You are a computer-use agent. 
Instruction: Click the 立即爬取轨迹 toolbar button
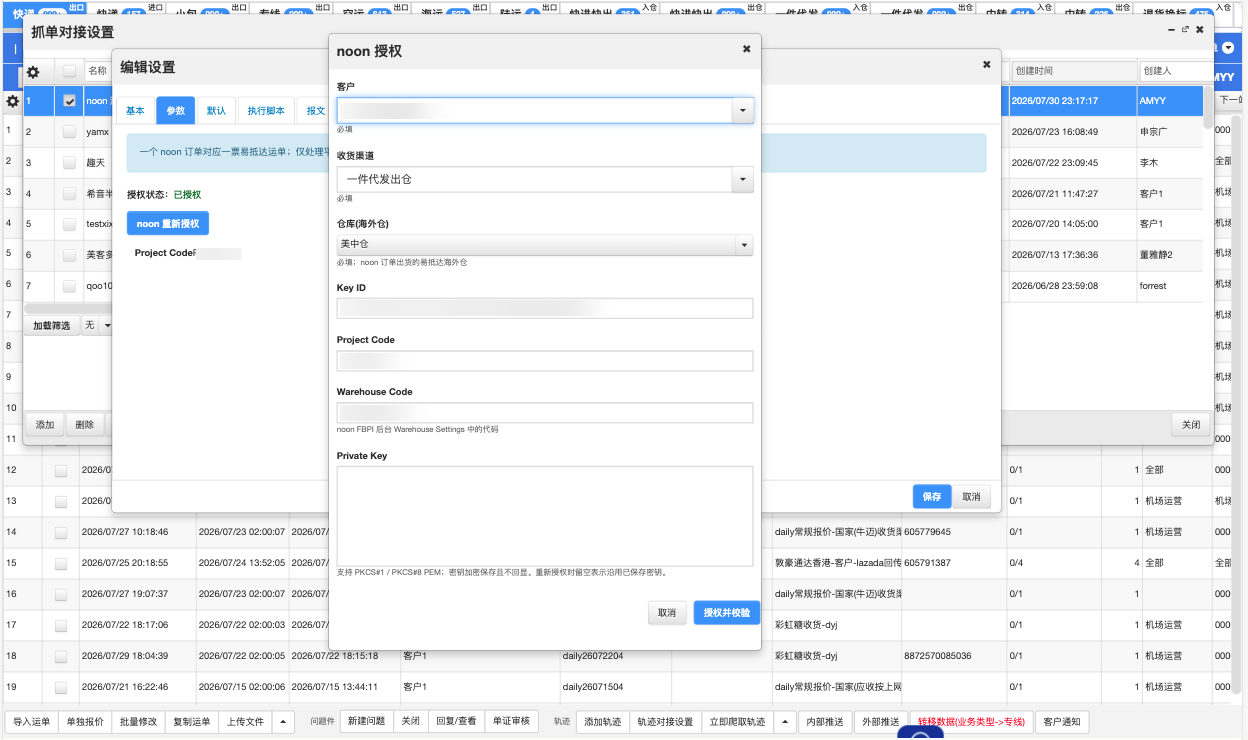coord(737,722)
